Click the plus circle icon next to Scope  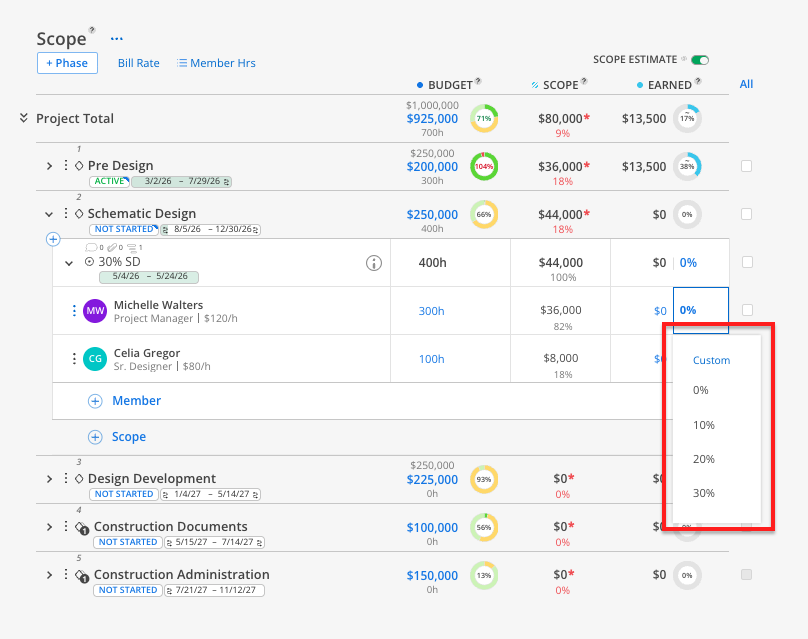95,437
